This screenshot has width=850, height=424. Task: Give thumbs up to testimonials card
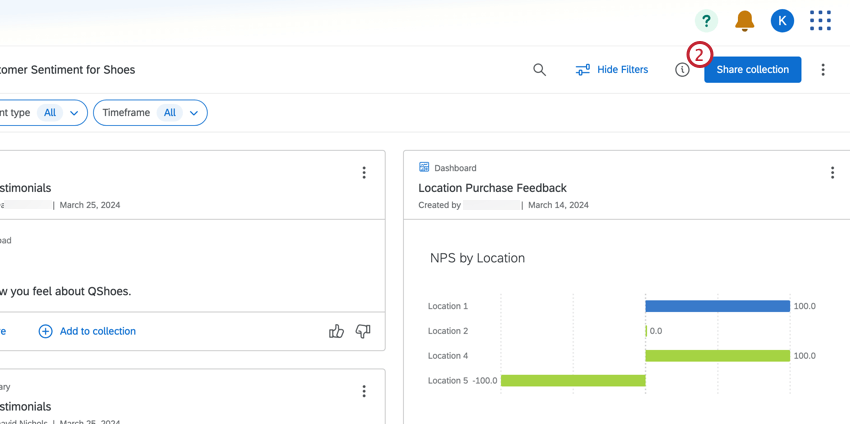(336, 331)
